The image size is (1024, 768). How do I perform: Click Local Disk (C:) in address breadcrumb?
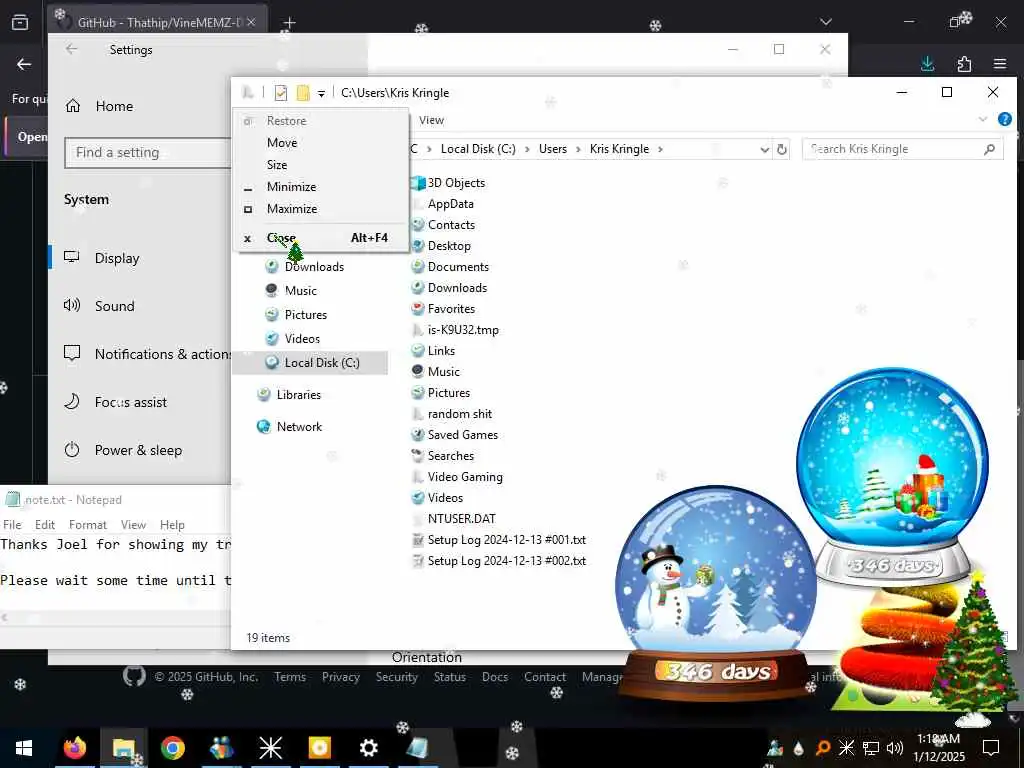point(478,149)
